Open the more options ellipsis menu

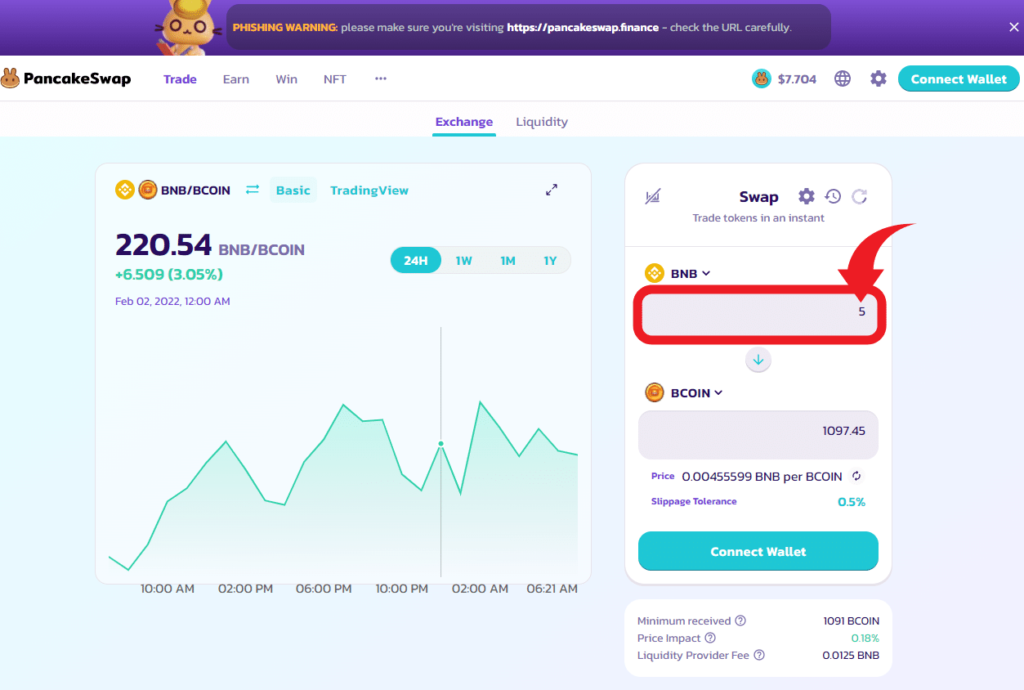click(x=381, y=78)
